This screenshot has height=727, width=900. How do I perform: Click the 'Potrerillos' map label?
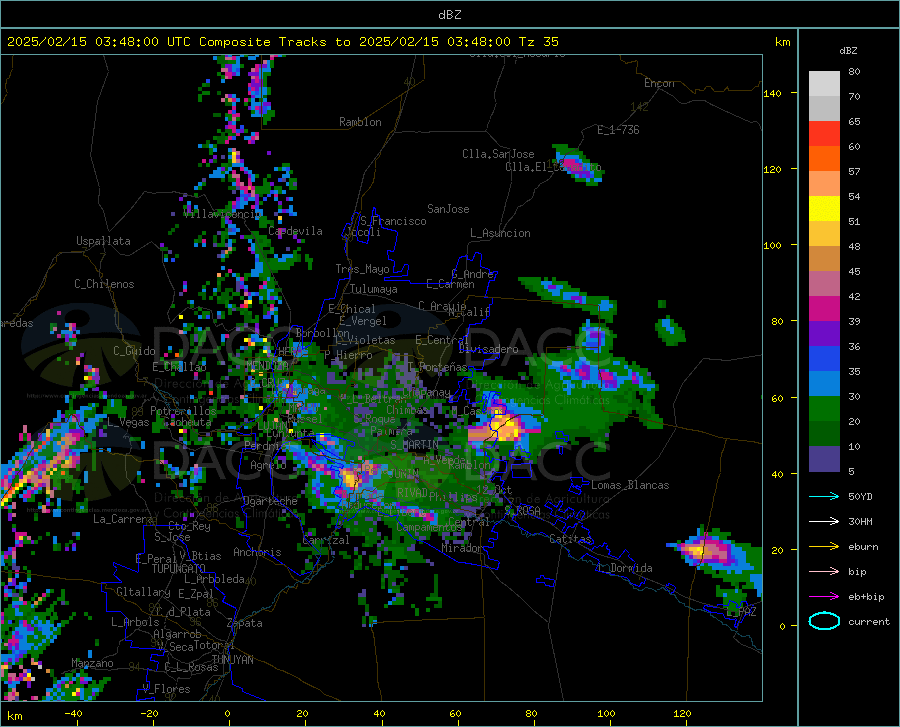[x=183, y=411]
